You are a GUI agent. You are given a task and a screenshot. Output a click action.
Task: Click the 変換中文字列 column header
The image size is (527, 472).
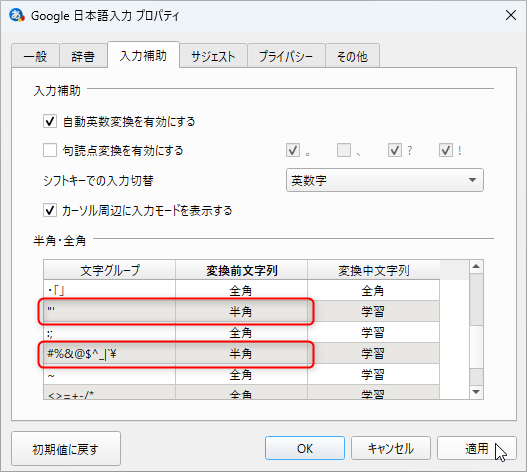[x=373, y=270]
